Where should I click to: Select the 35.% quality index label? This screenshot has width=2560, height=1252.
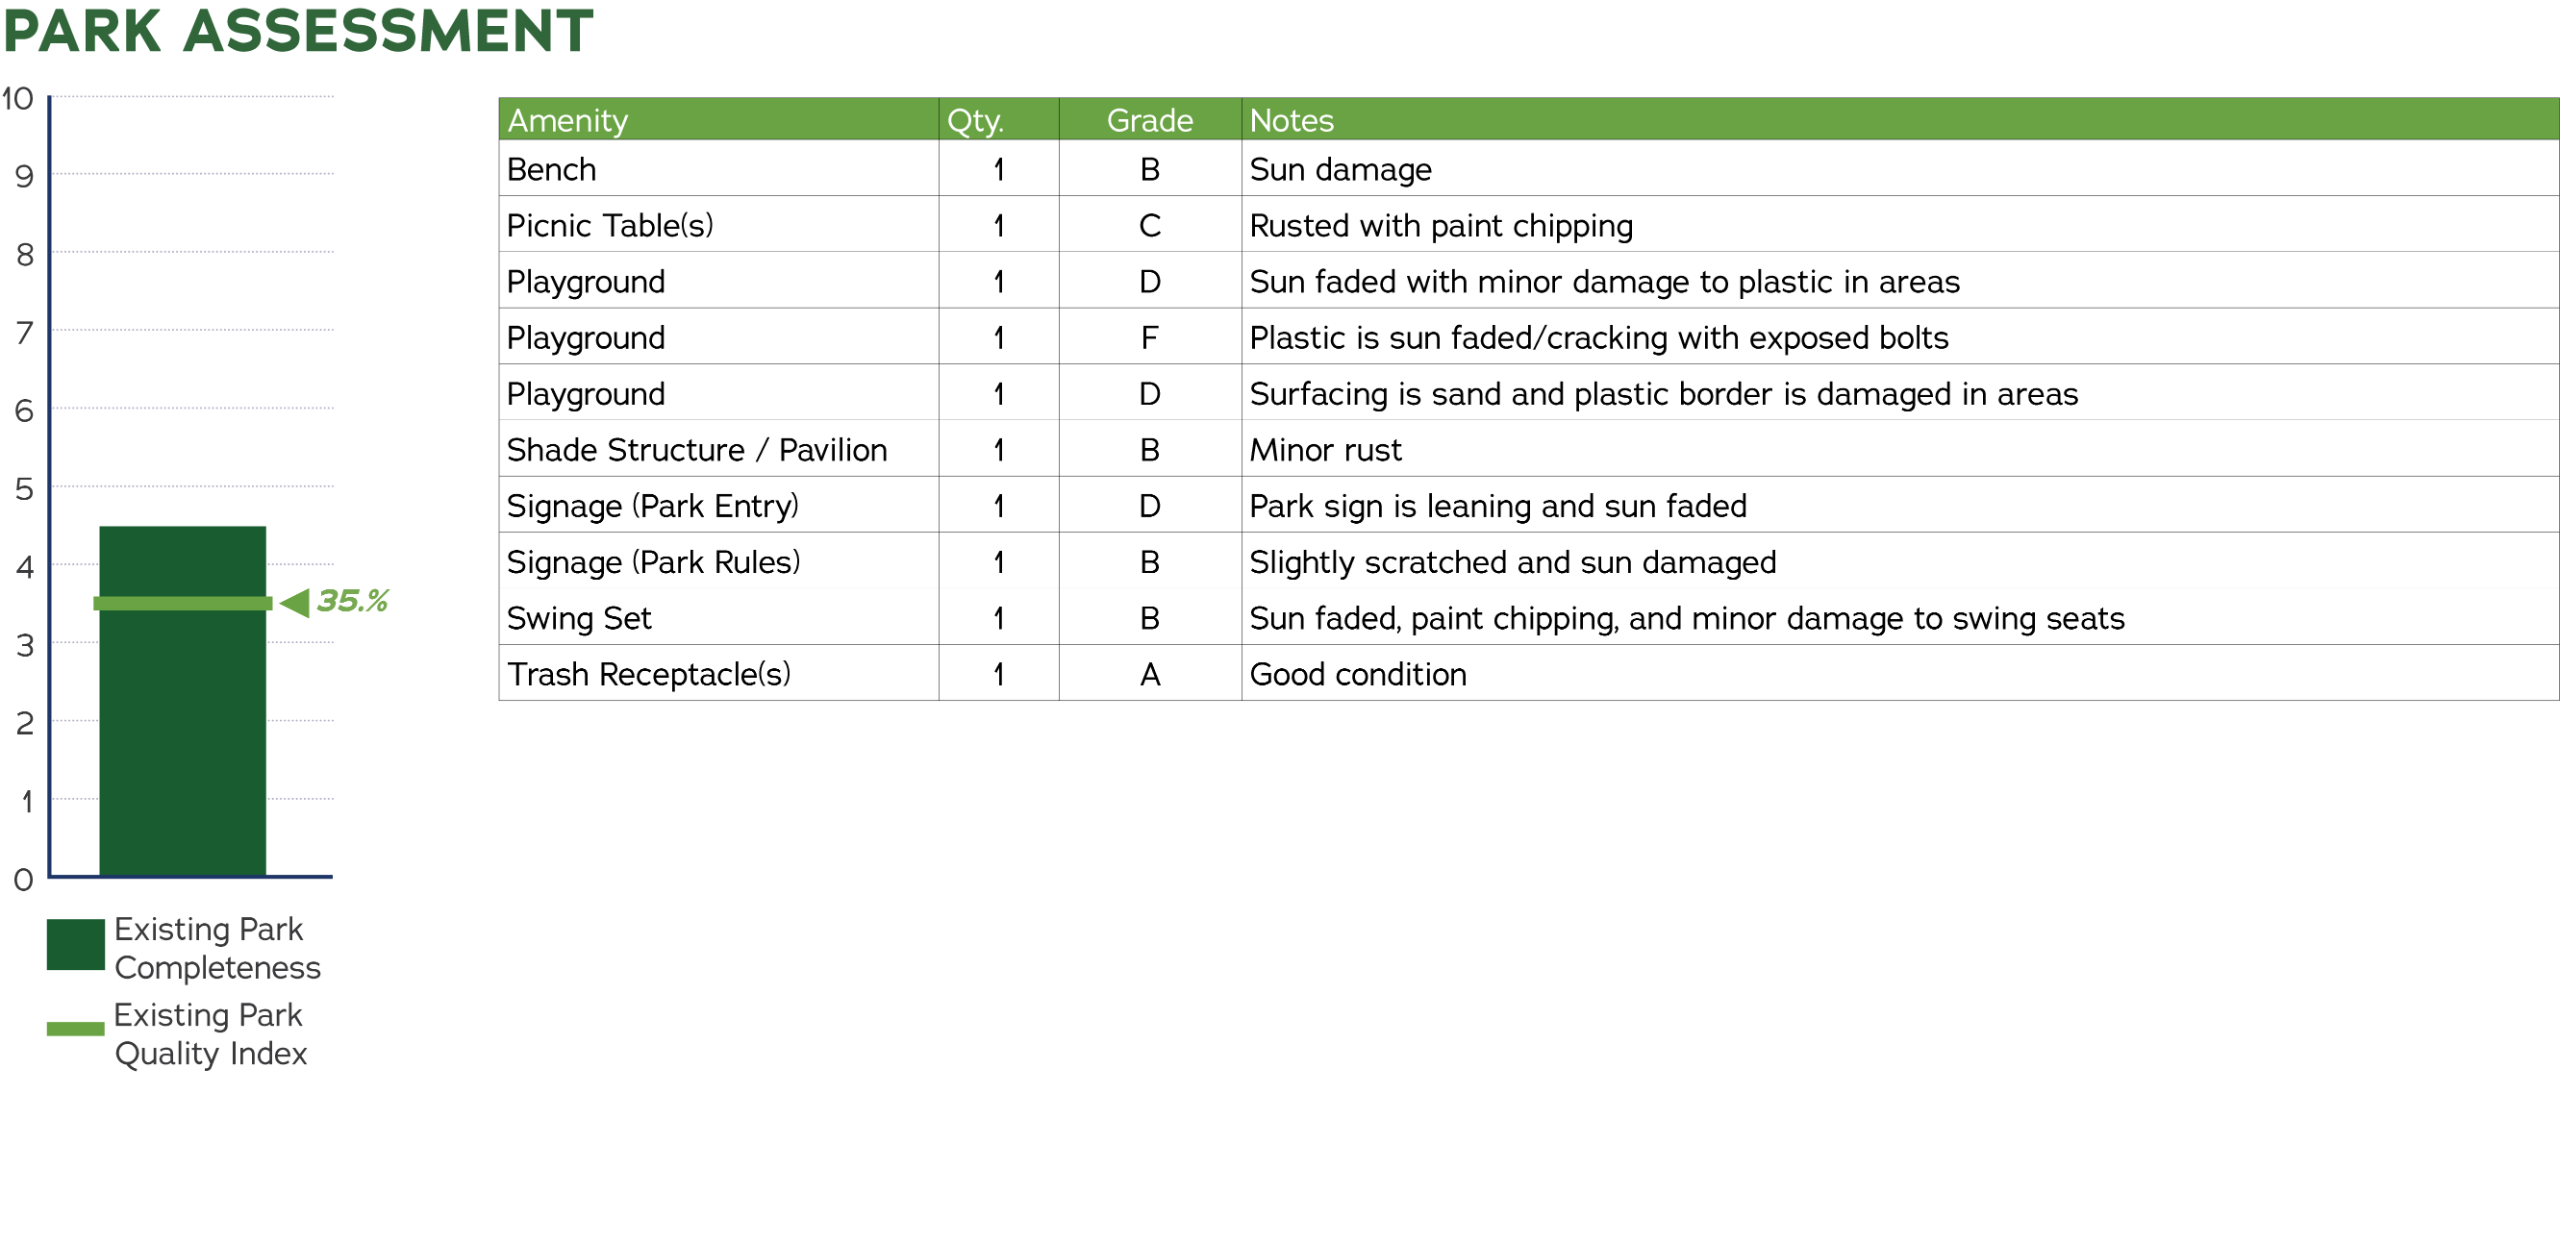click(353, 601)
